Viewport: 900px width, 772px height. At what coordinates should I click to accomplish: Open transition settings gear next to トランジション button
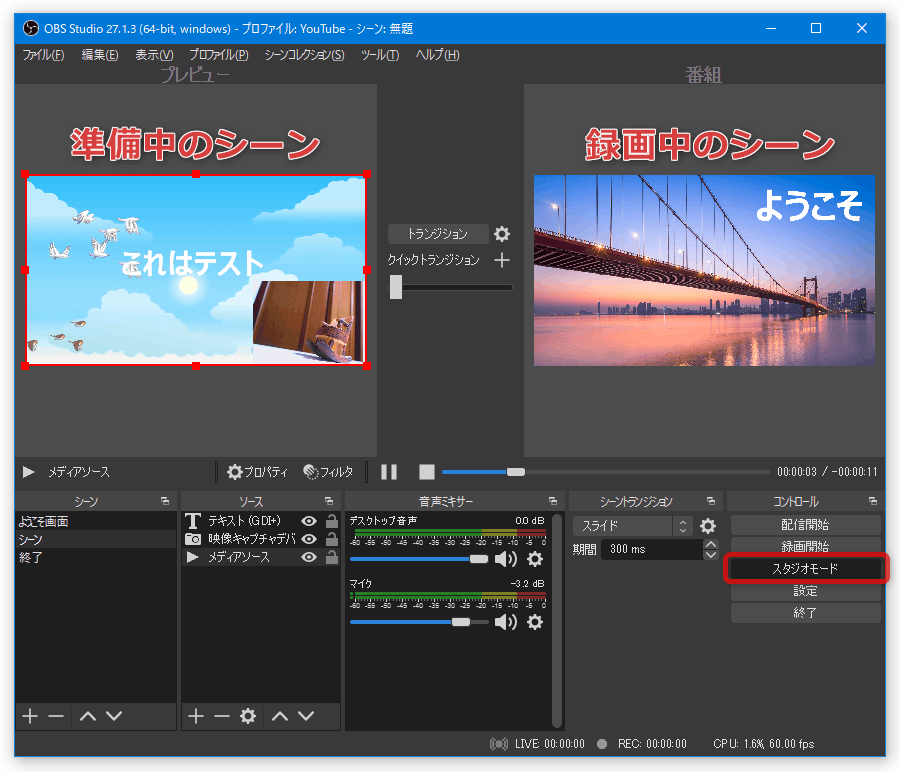coord(502,234)
